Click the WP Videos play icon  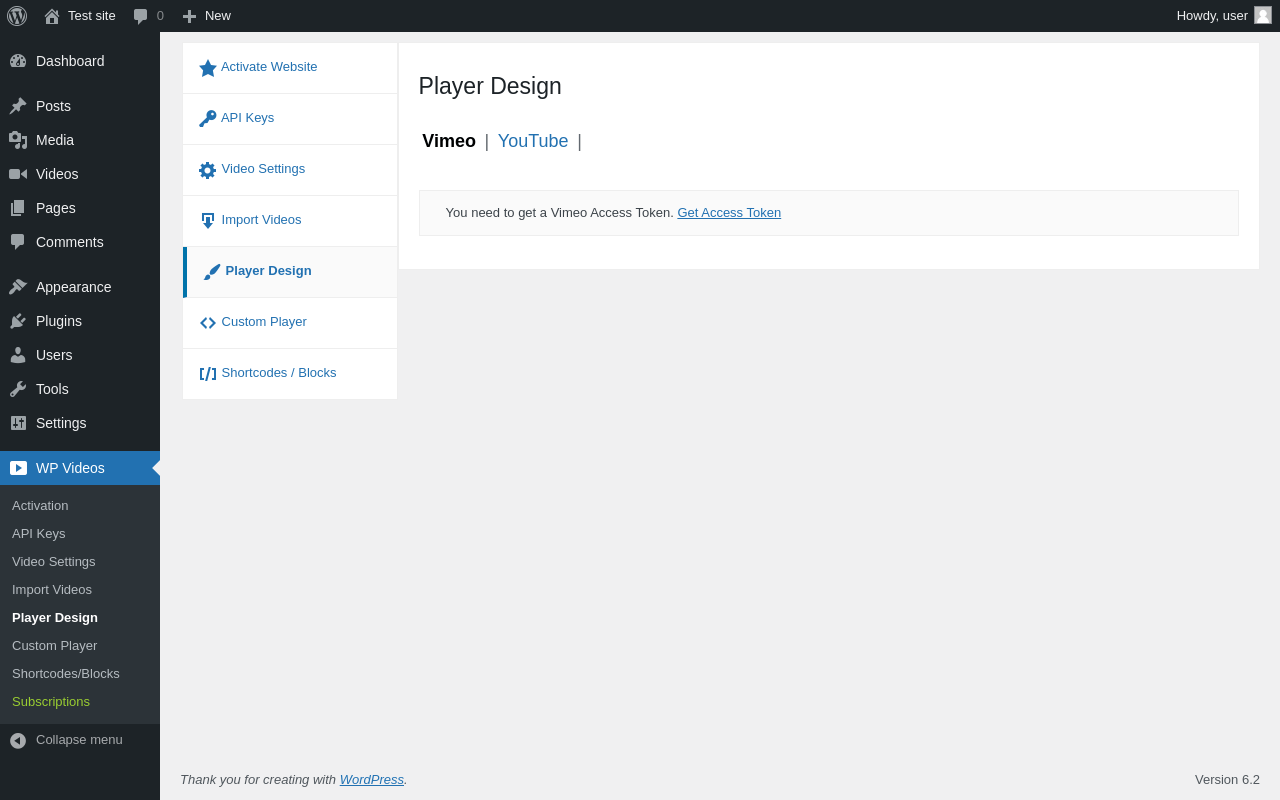(18, 468)
